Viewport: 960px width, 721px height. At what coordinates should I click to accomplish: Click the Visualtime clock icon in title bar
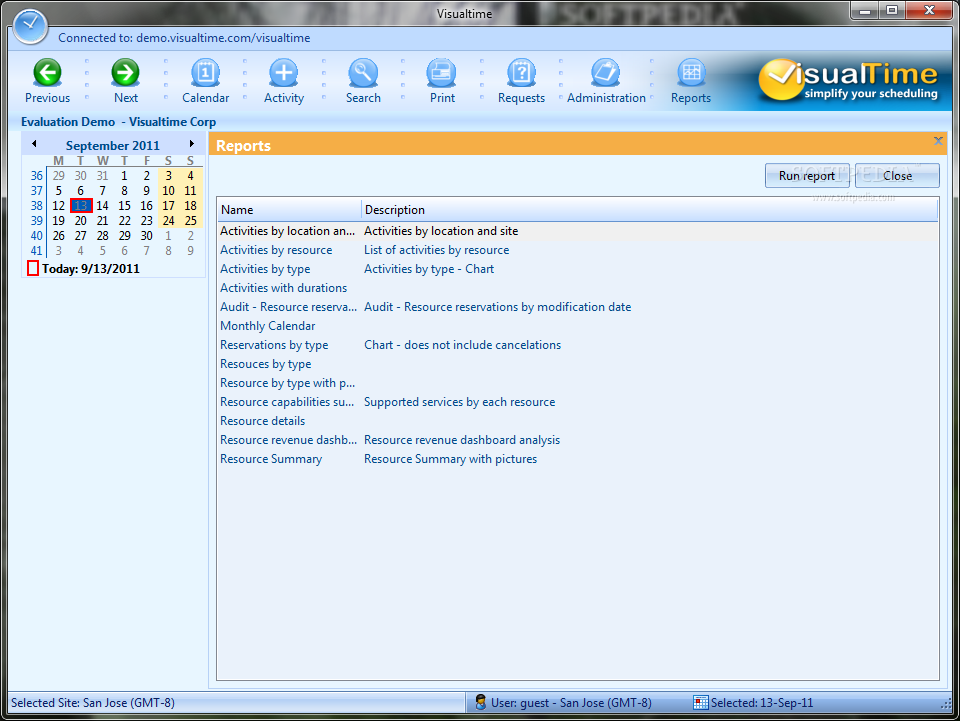click(30, 27)
